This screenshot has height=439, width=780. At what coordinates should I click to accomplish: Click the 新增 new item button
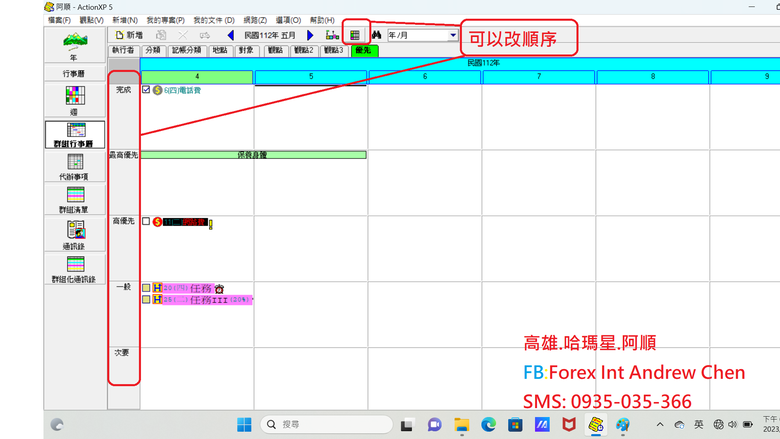click(x=129, y=35)
